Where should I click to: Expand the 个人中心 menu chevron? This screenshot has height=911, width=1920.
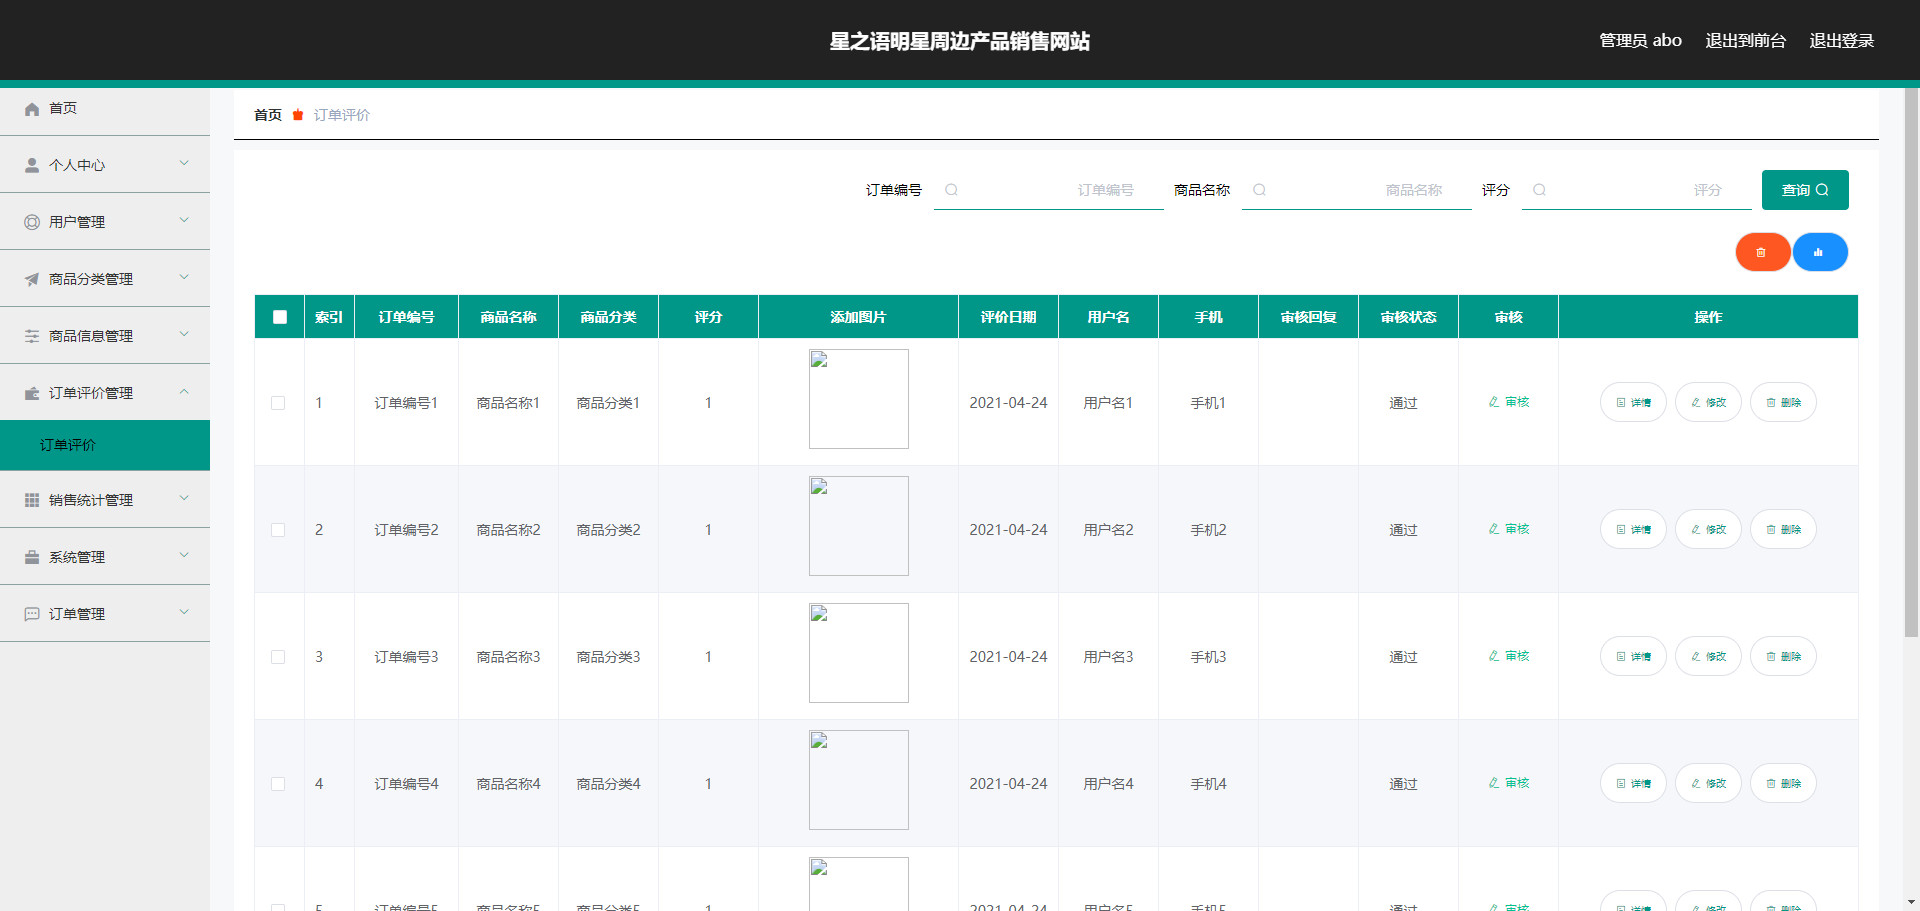click(184, 163)
